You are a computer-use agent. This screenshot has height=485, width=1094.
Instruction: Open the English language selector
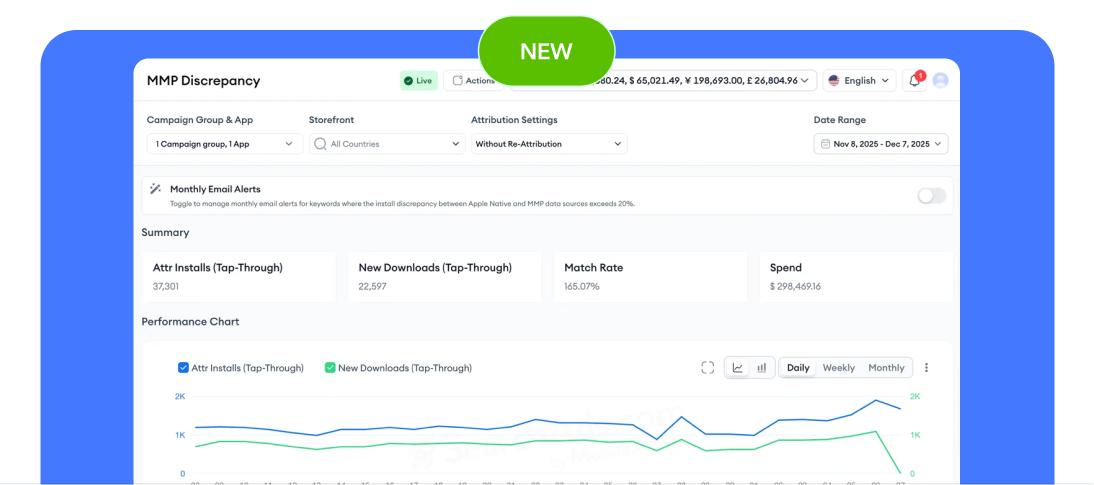point(858,81)
